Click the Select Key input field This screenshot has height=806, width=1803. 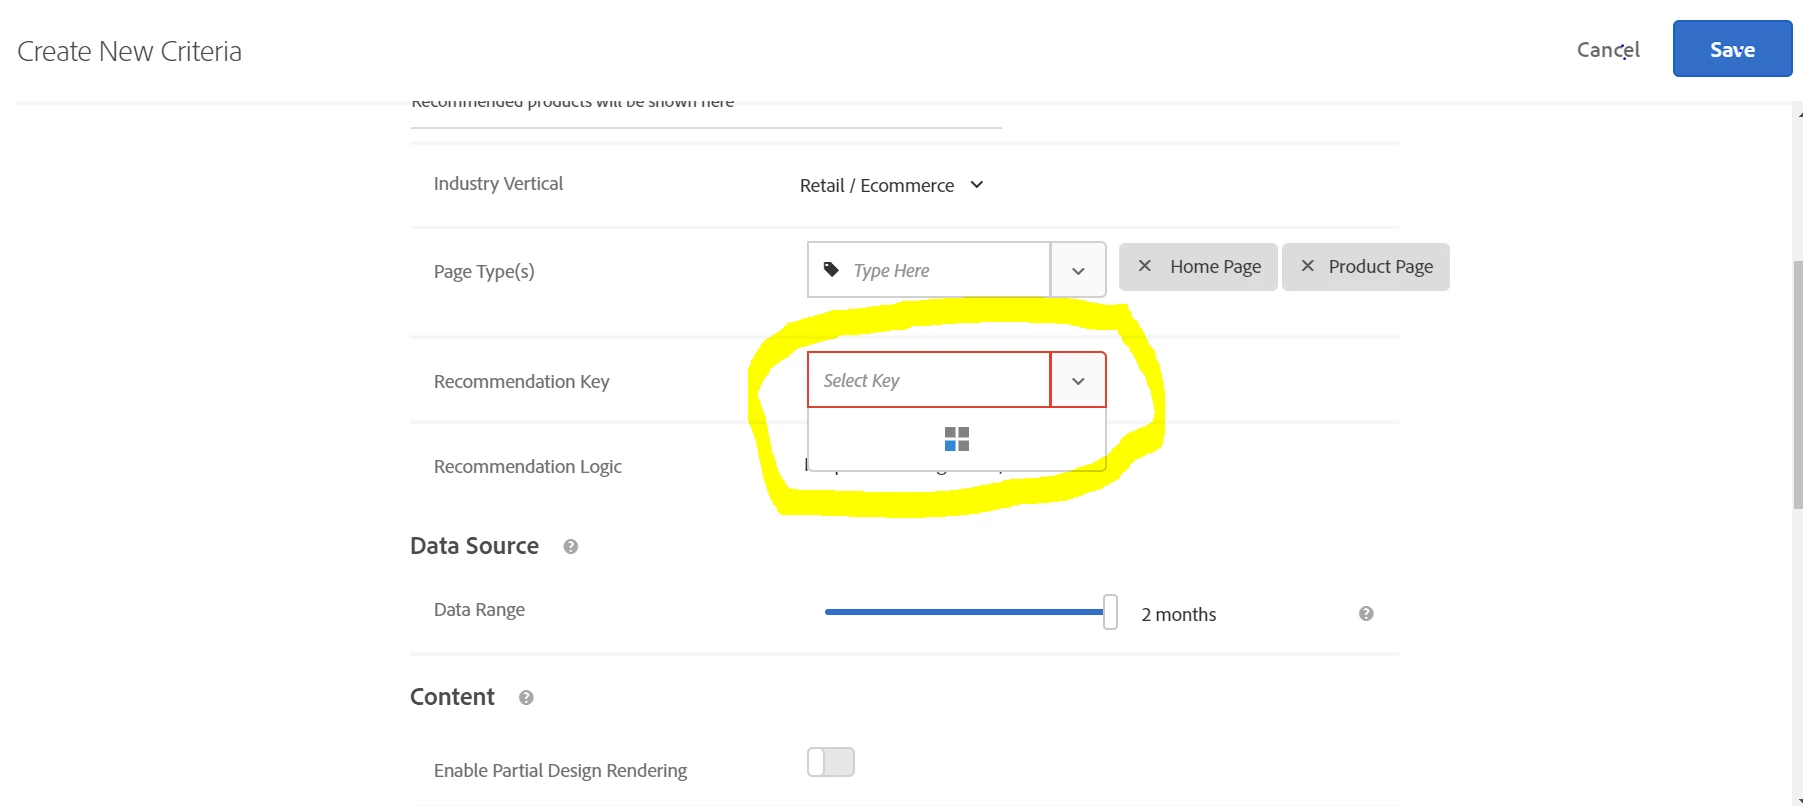click(929, 380)
